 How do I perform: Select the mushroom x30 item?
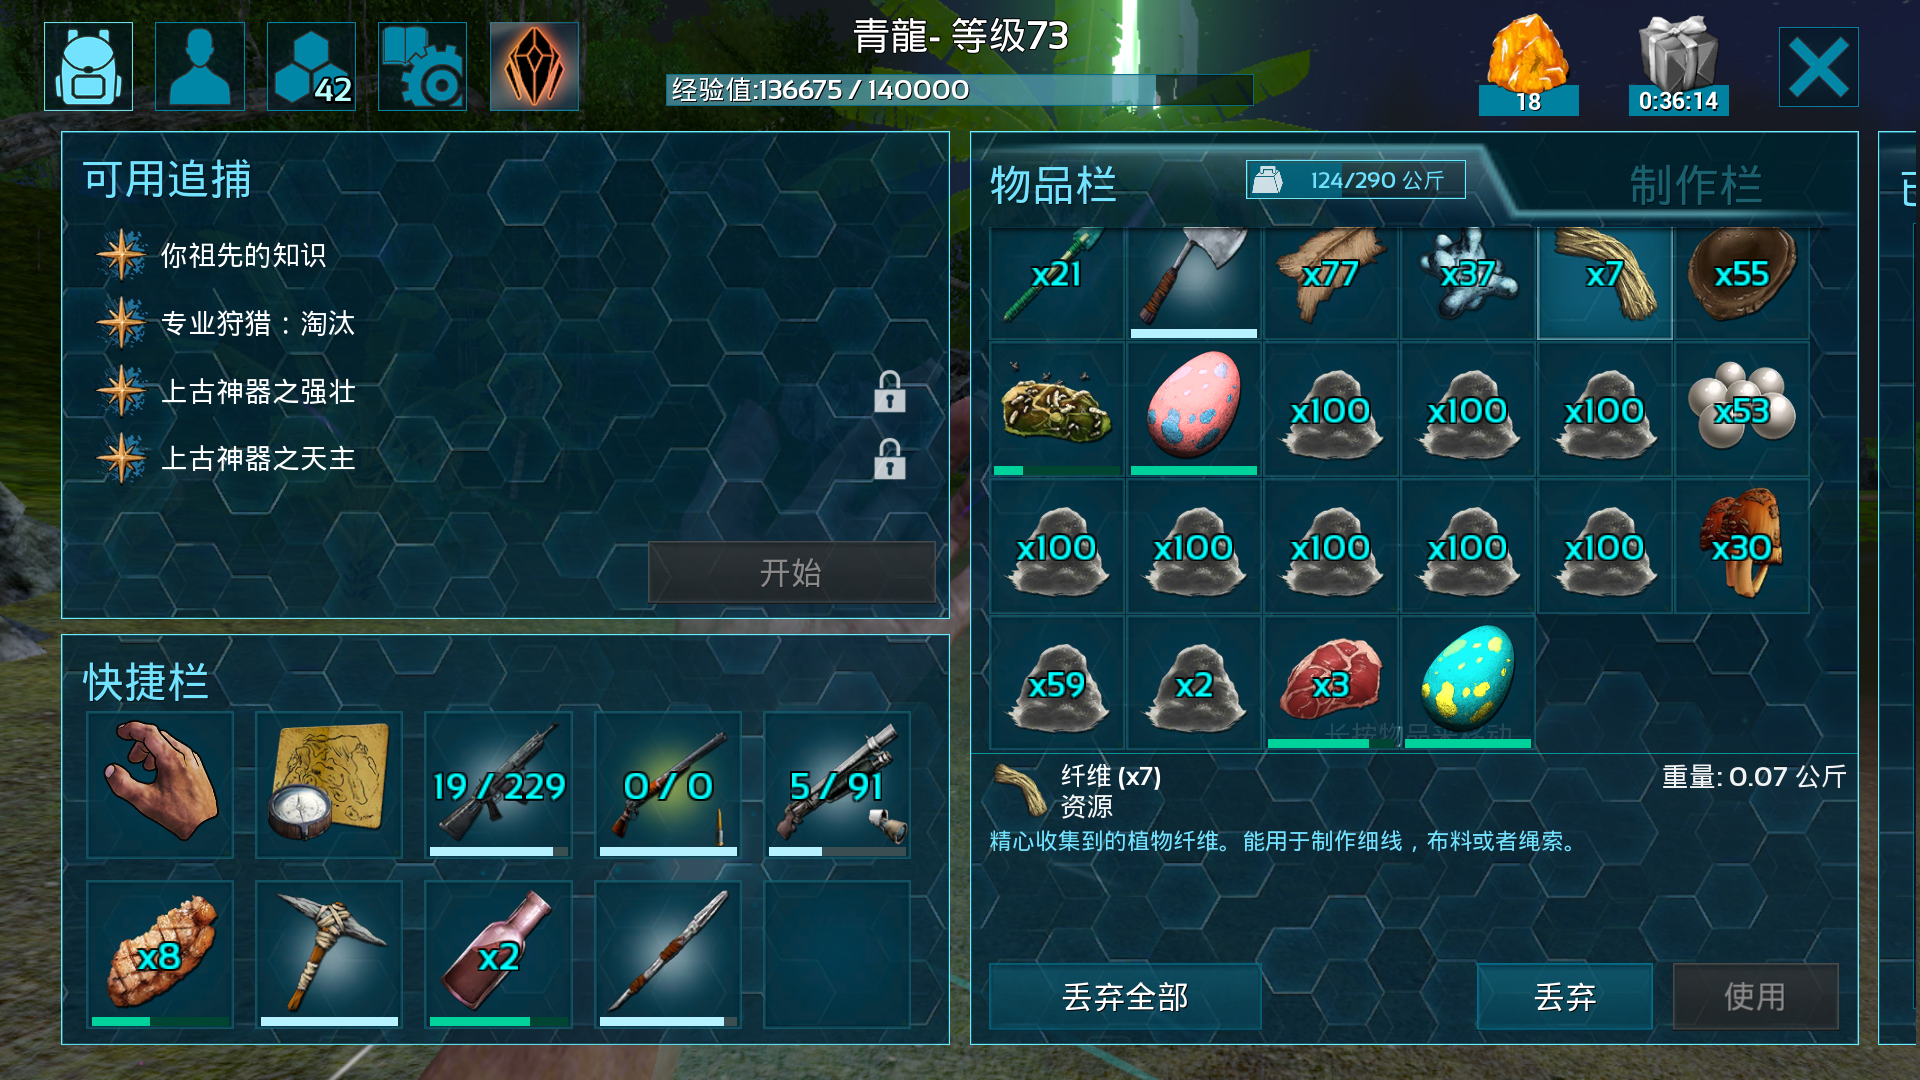(x=1742, y=546)
